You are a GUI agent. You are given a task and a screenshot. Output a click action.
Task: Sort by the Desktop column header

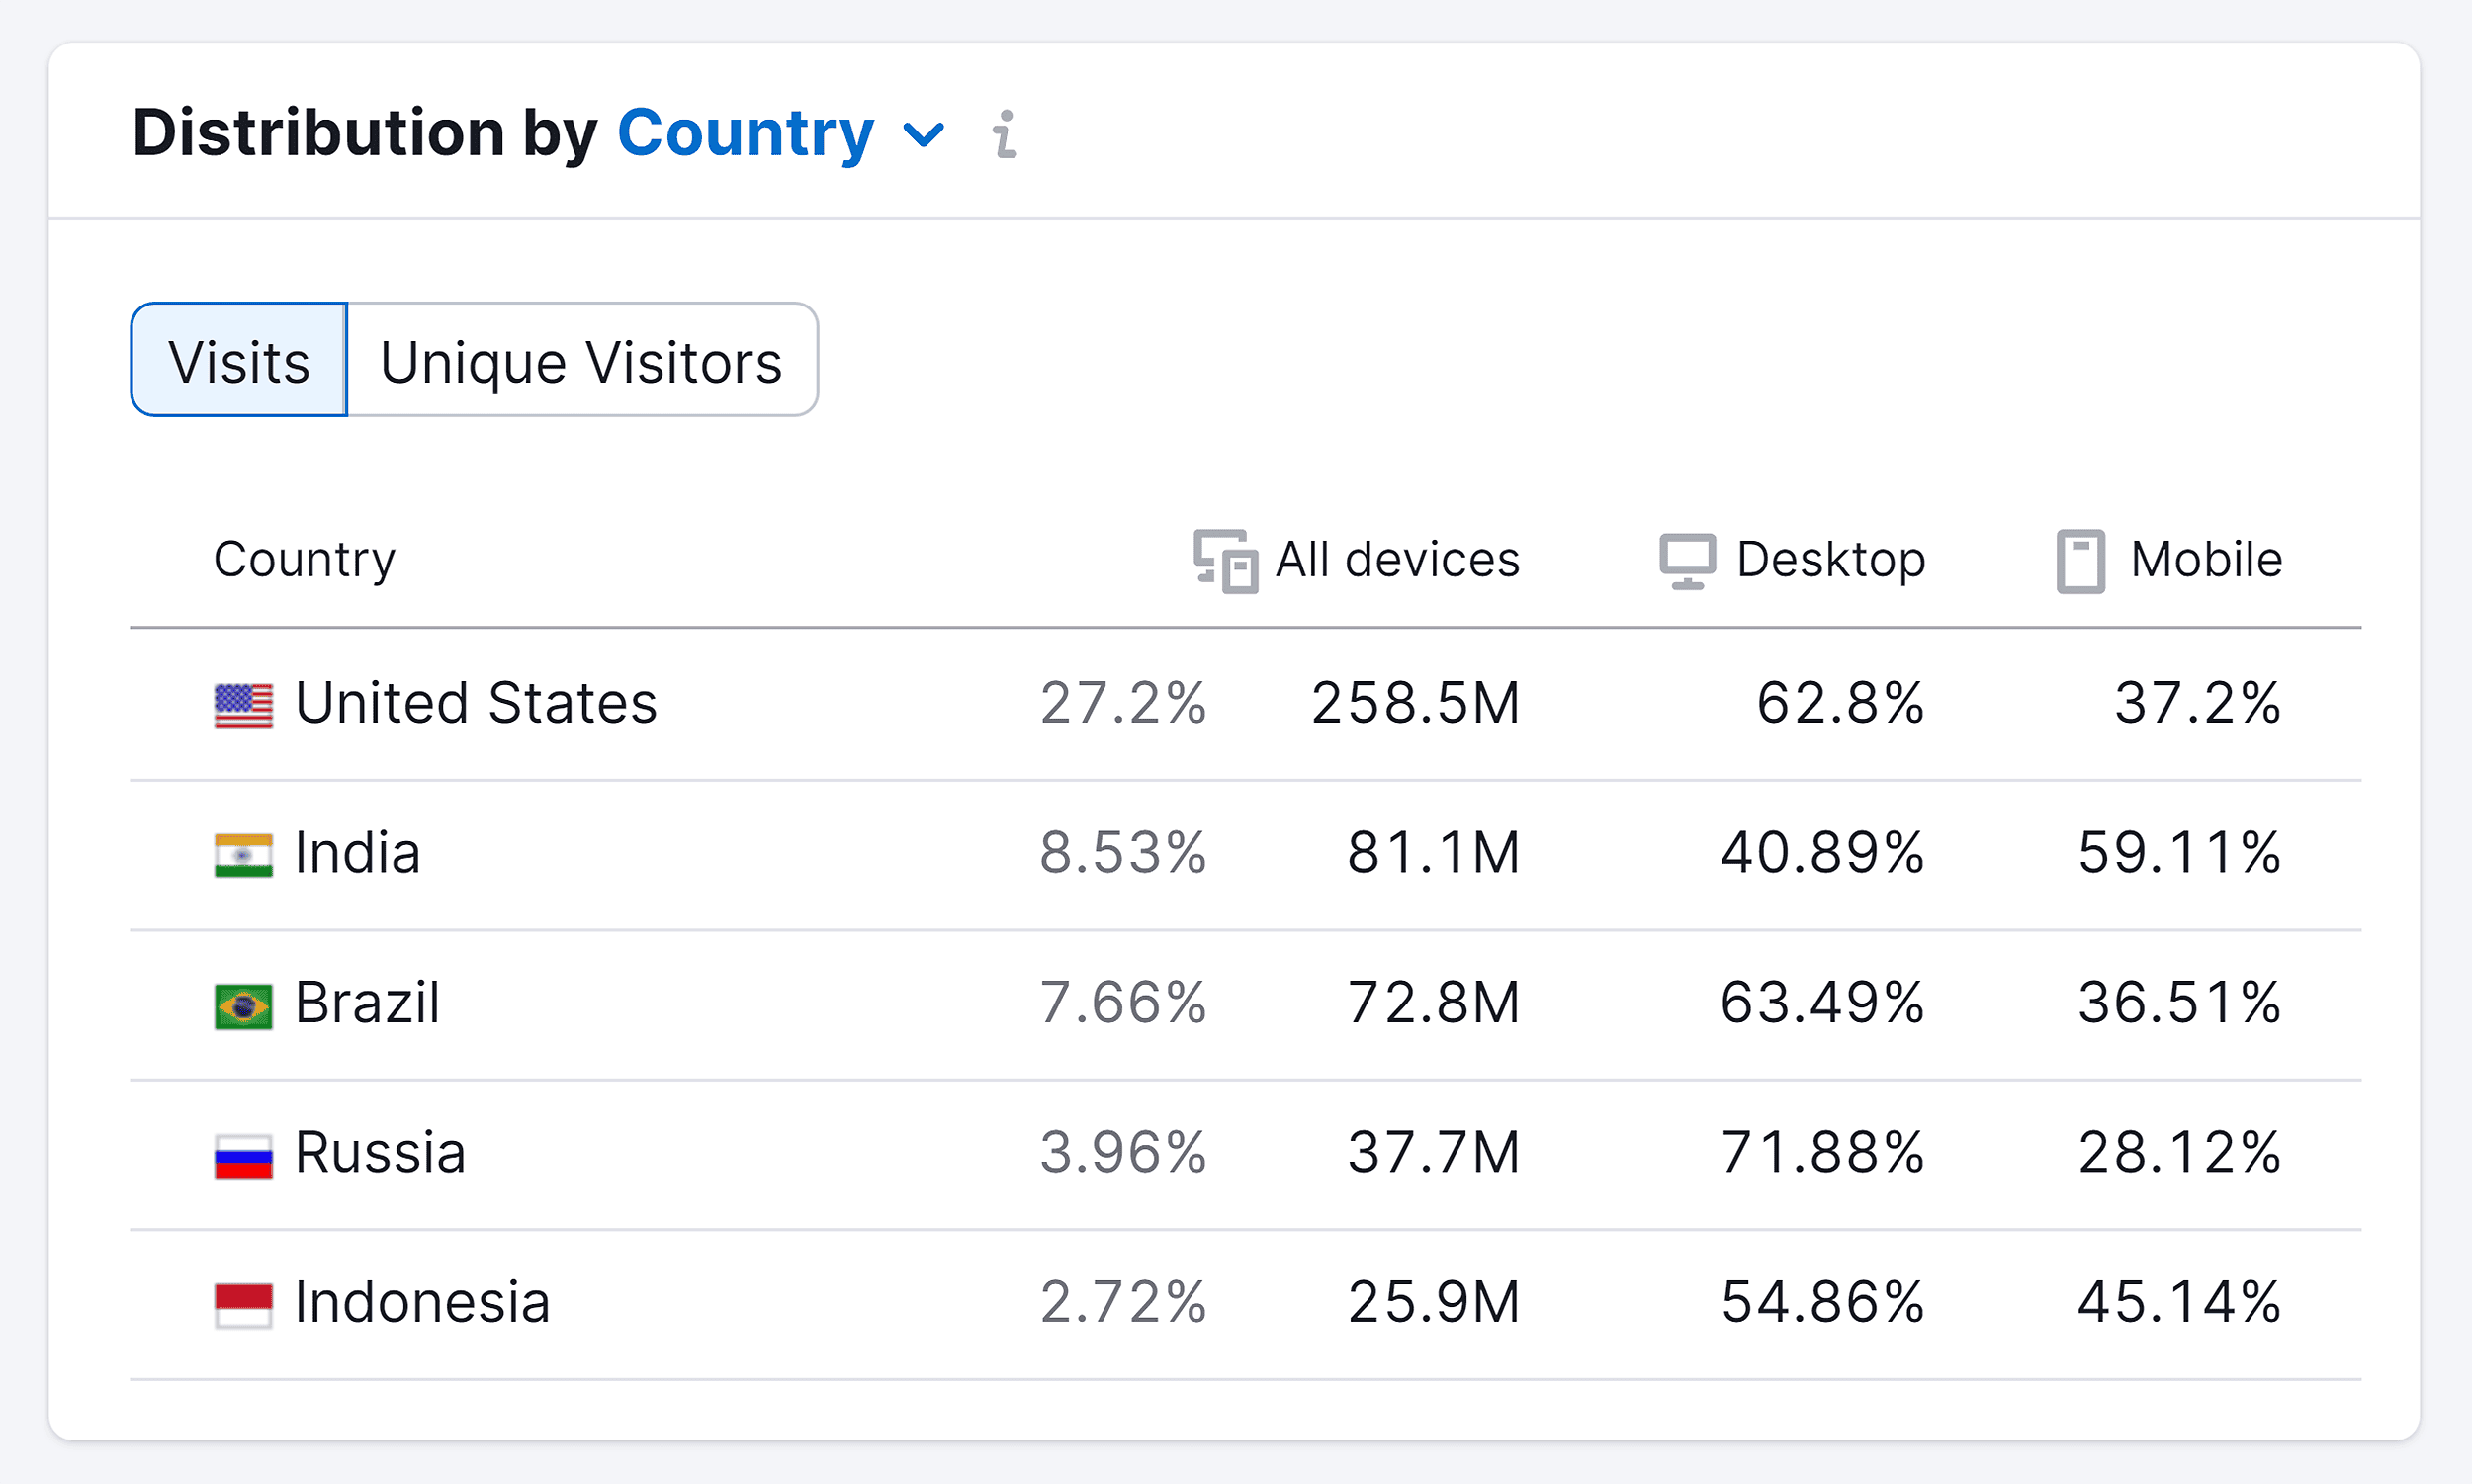pos(1830,560)
